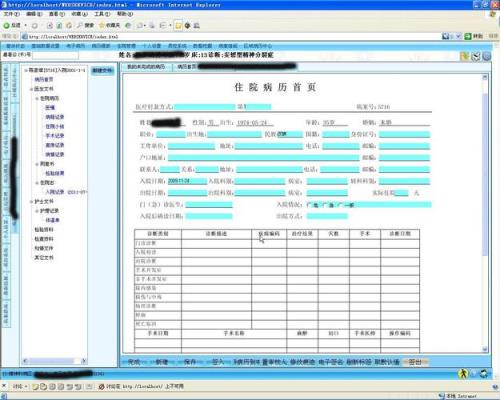The width and height of the screenshot is (500, 400).
Task: Click the main form vertical scrollbar
Action: (485, 213)
